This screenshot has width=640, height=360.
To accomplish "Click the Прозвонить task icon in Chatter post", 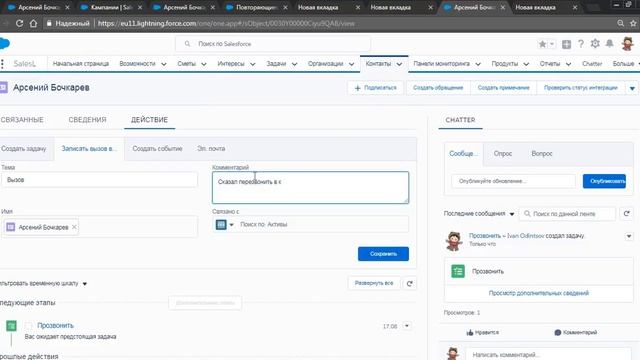I will click(x=458, y=271).
